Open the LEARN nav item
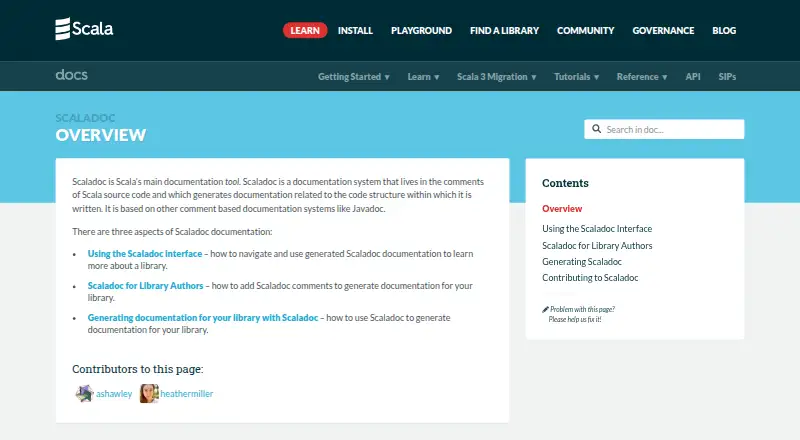800x440 pixels. 305,31
